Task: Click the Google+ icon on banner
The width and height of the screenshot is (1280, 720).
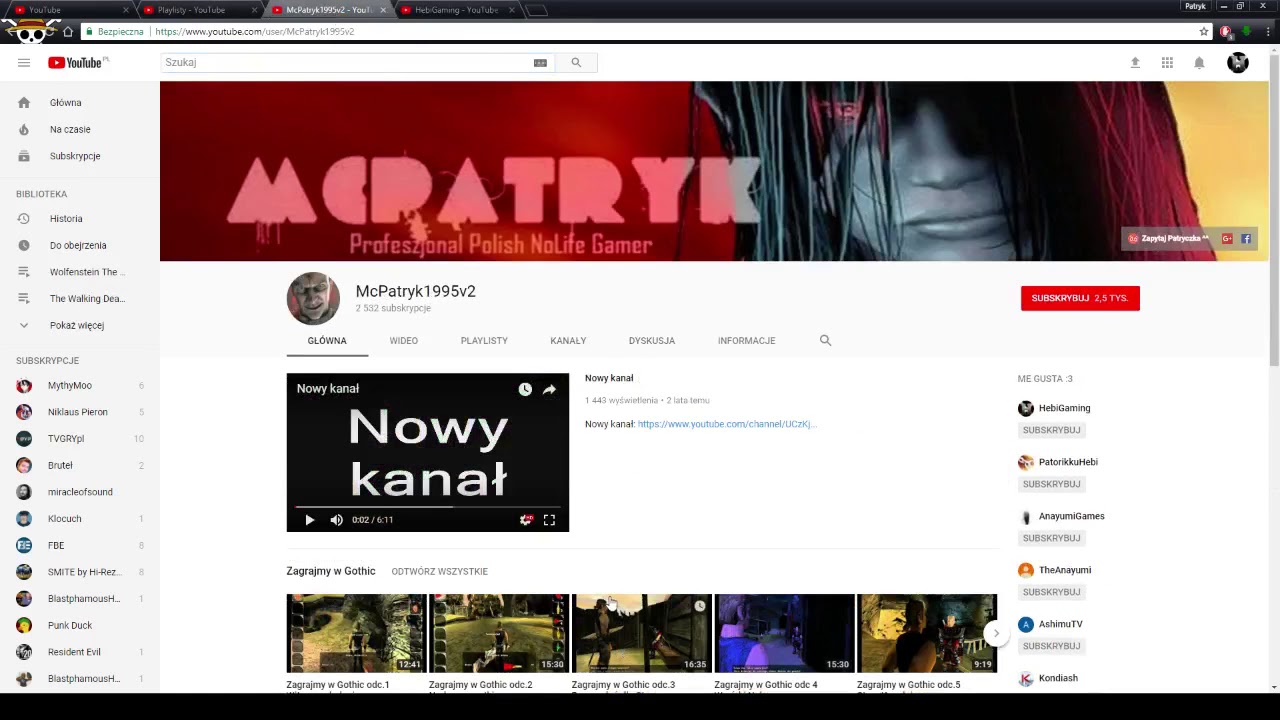Action: (x=1227, y=239)
